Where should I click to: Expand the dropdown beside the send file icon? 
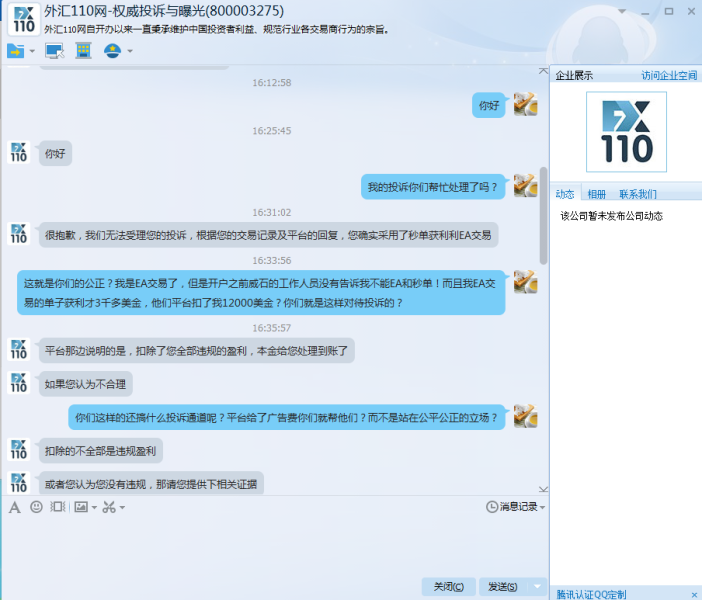32,52
